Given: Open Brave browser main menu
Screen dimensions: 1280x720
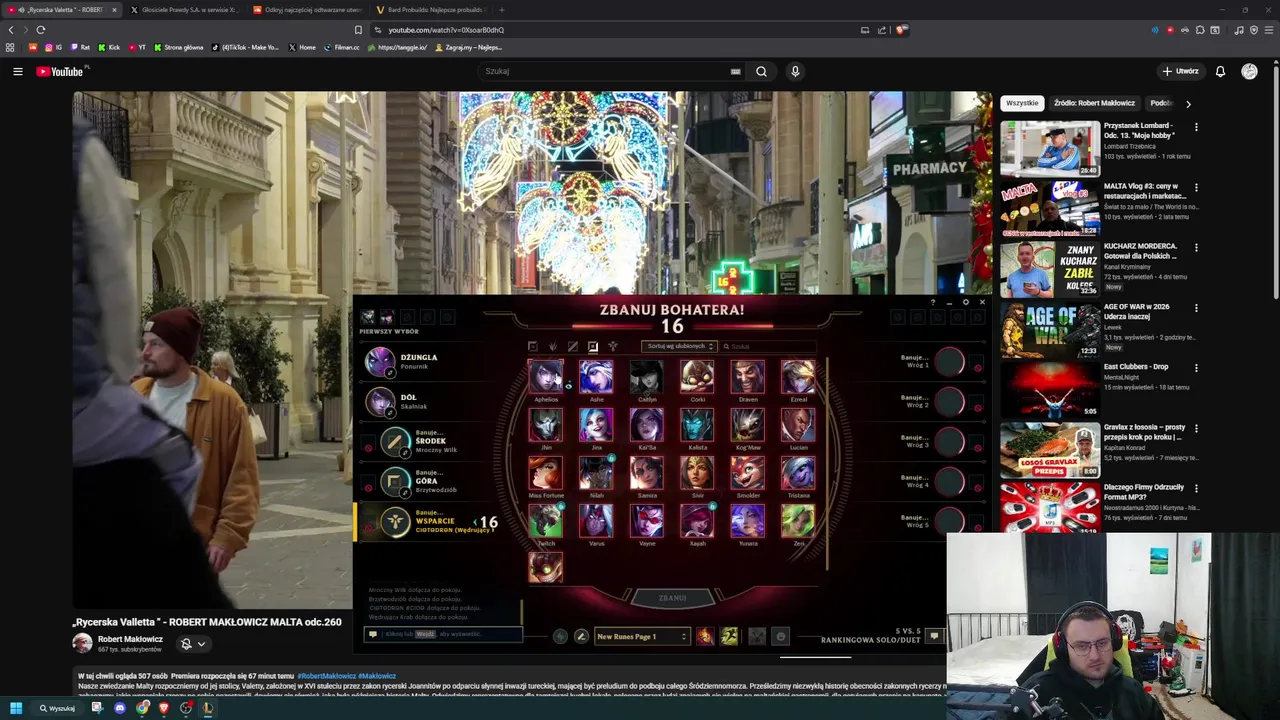Looking at the screenshot, I should tap(1269, 30).
